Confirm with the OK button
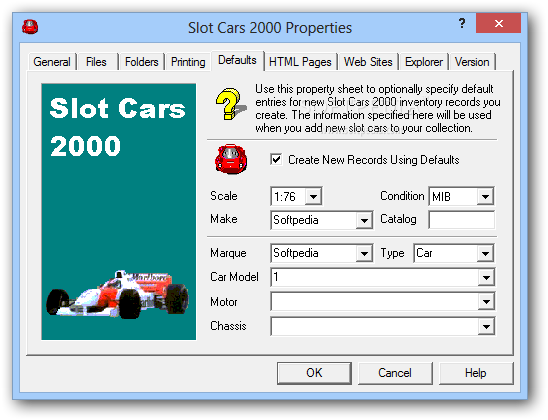 [x=314, y=373]
